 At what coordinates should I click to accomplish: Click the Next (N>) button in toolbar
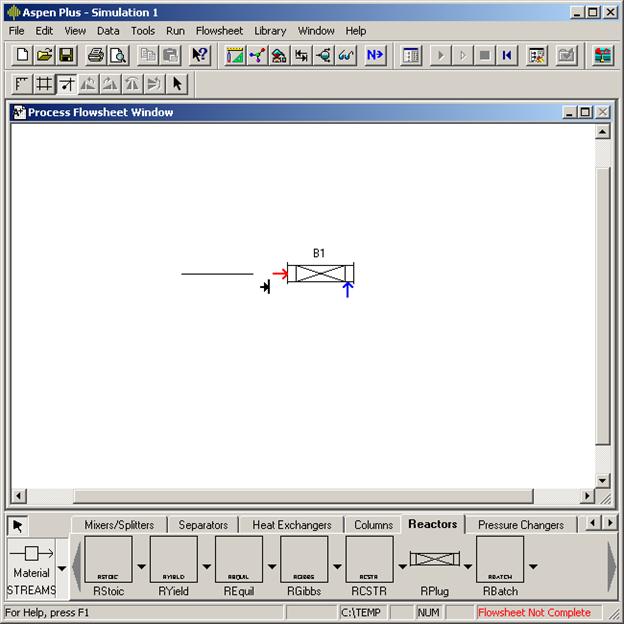click(375, 55)
